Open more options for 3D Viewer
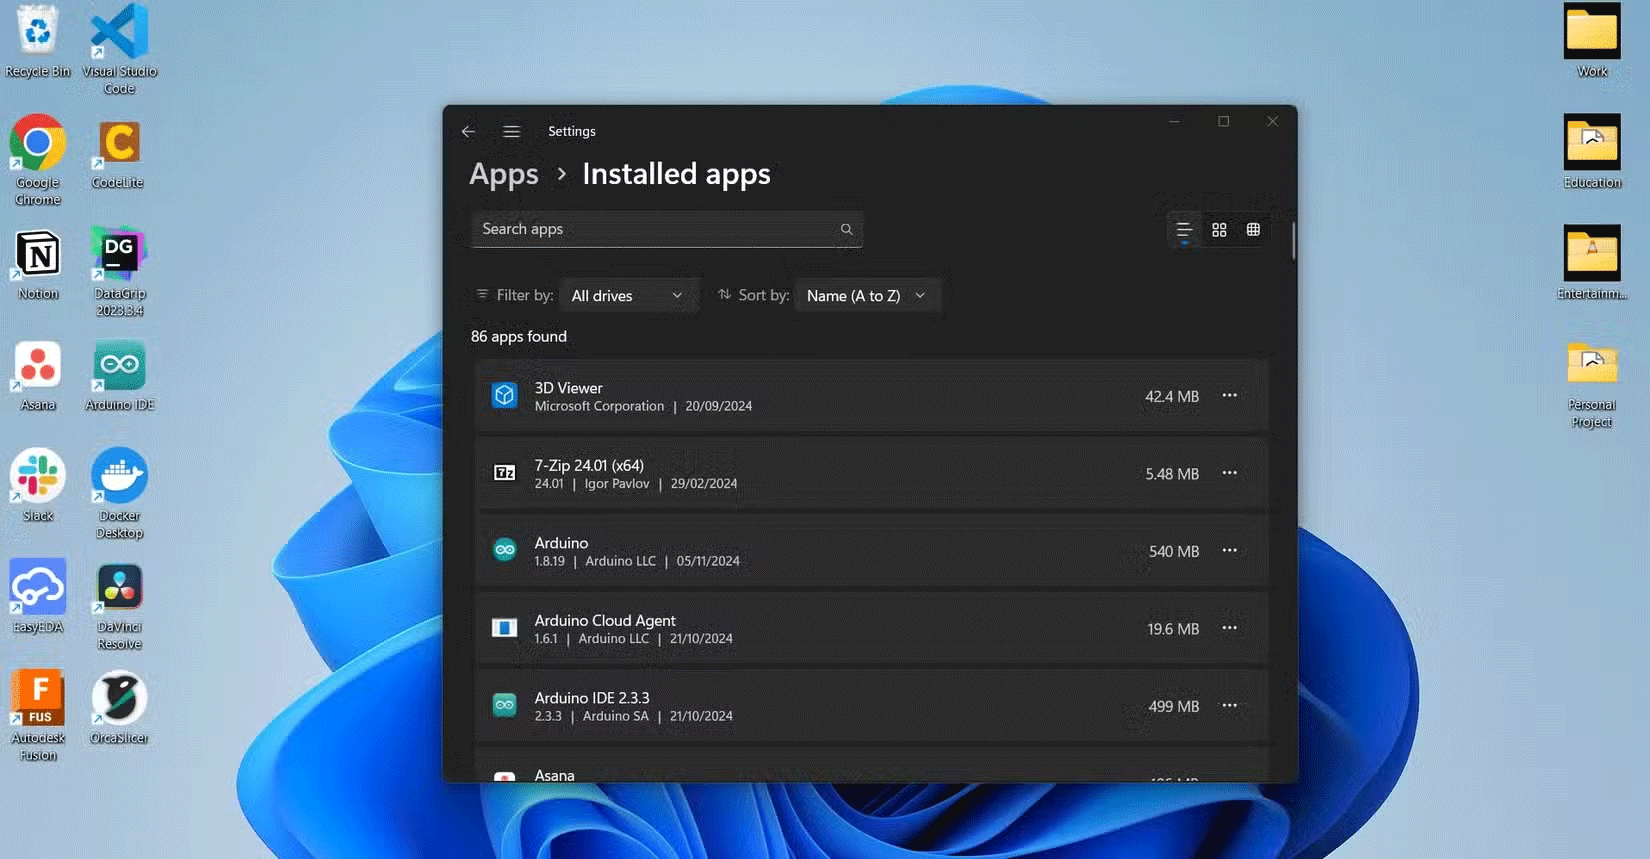1650x859 pixels. [x=1229, y=396]
